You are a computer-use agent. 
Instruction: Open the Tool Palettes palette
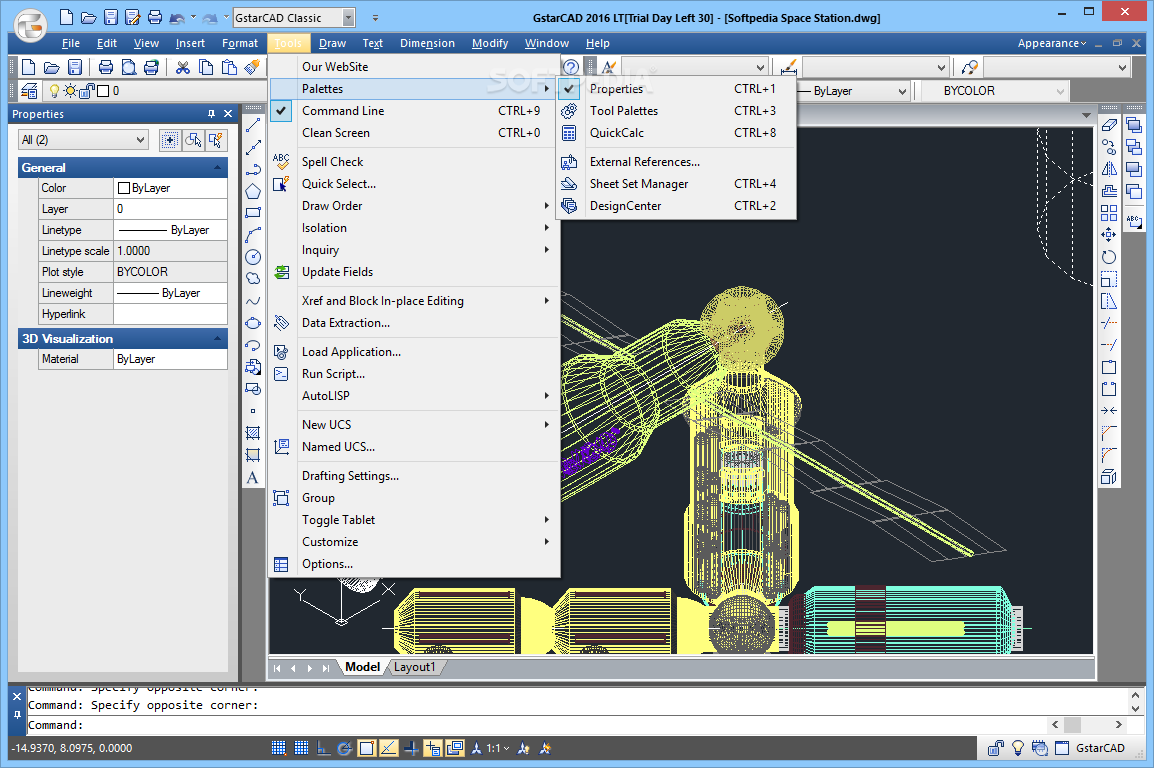click(x=677, y=111)
